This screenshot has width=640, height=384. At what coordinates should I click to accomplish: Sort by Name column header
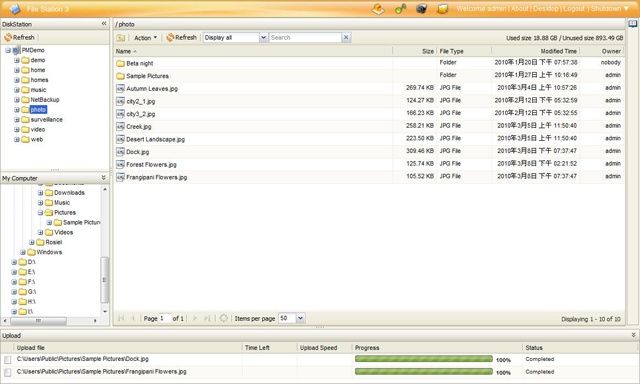pos(253,51)
